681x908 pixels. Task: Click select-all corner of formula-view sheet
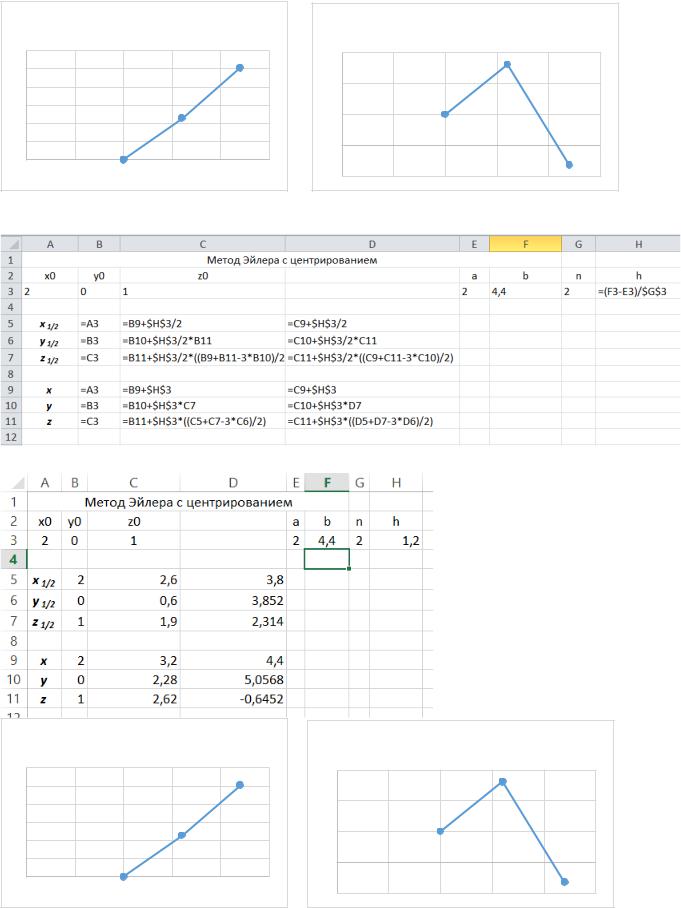[11, 244]
